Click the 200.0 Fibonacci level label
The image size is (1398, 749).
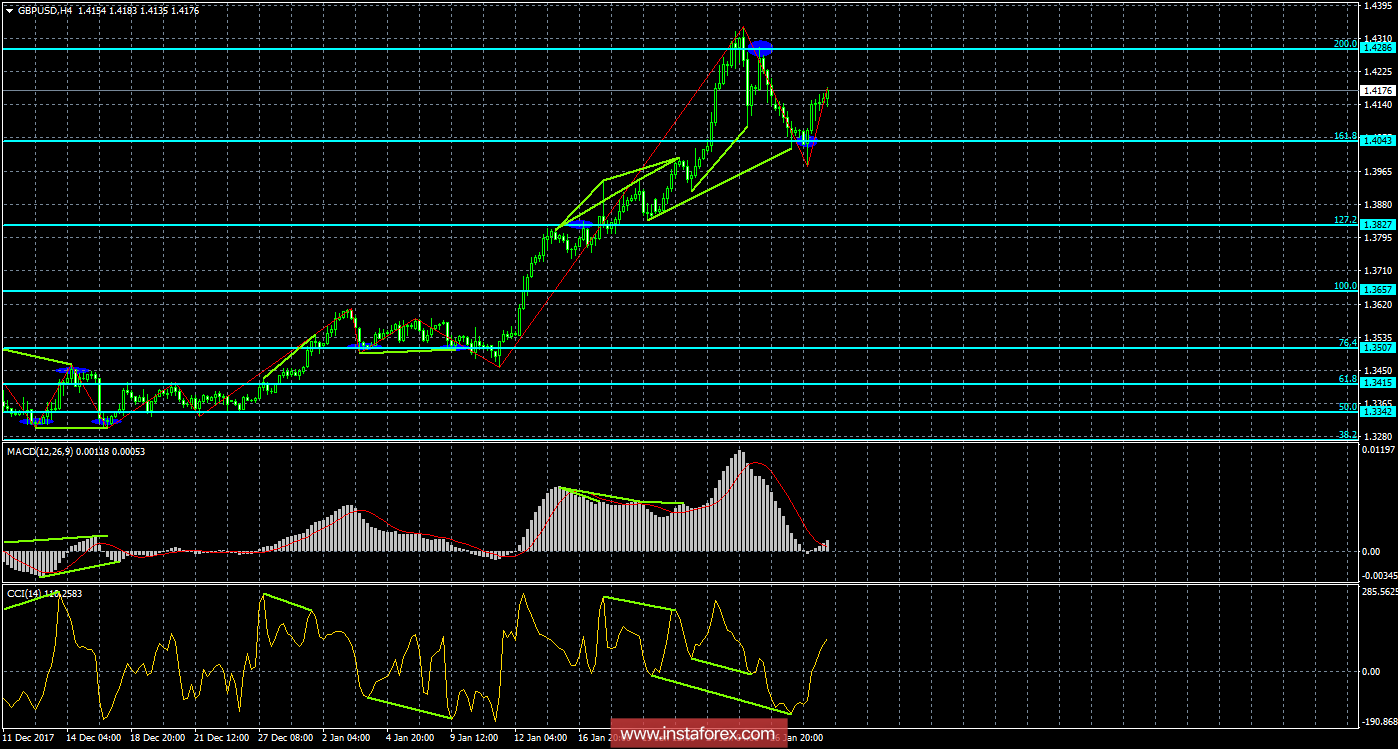[1345, 43]
